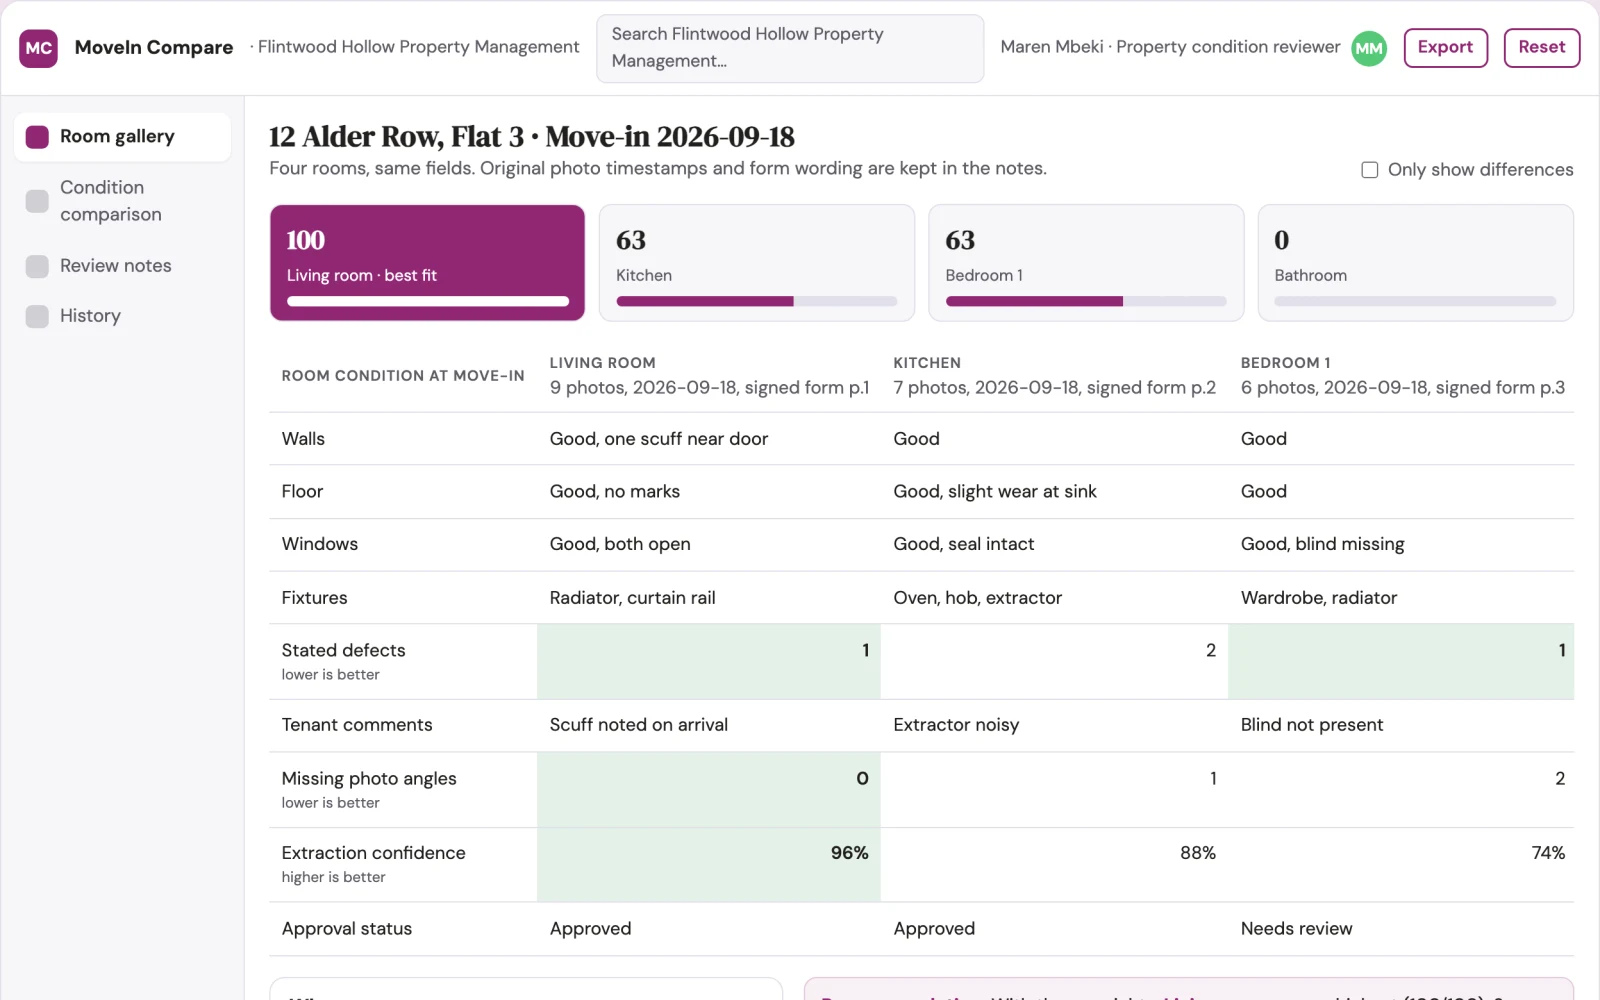Click the MC MoveIn Compare logo
1600x1000 pixels.
point(38,48)
